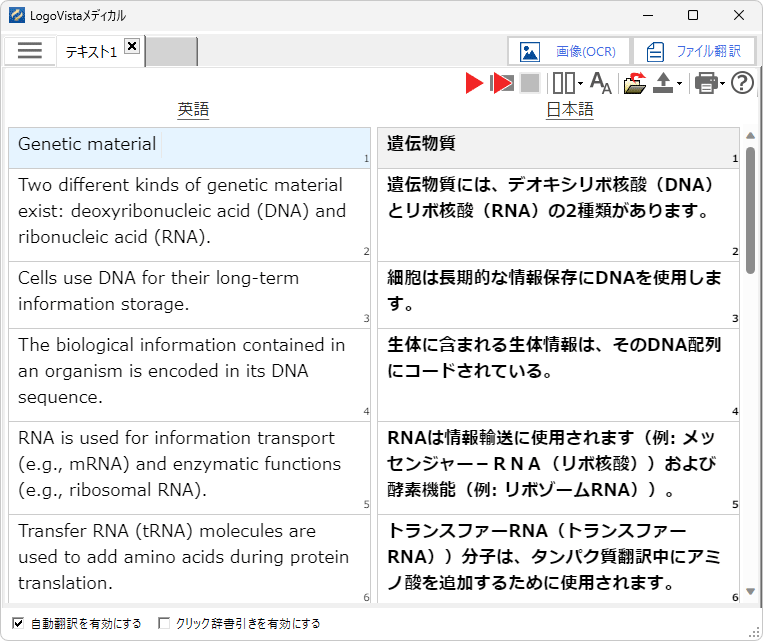Click the 英語 source language link
Screen dimensions: 763x641
[x=193, y=110]
